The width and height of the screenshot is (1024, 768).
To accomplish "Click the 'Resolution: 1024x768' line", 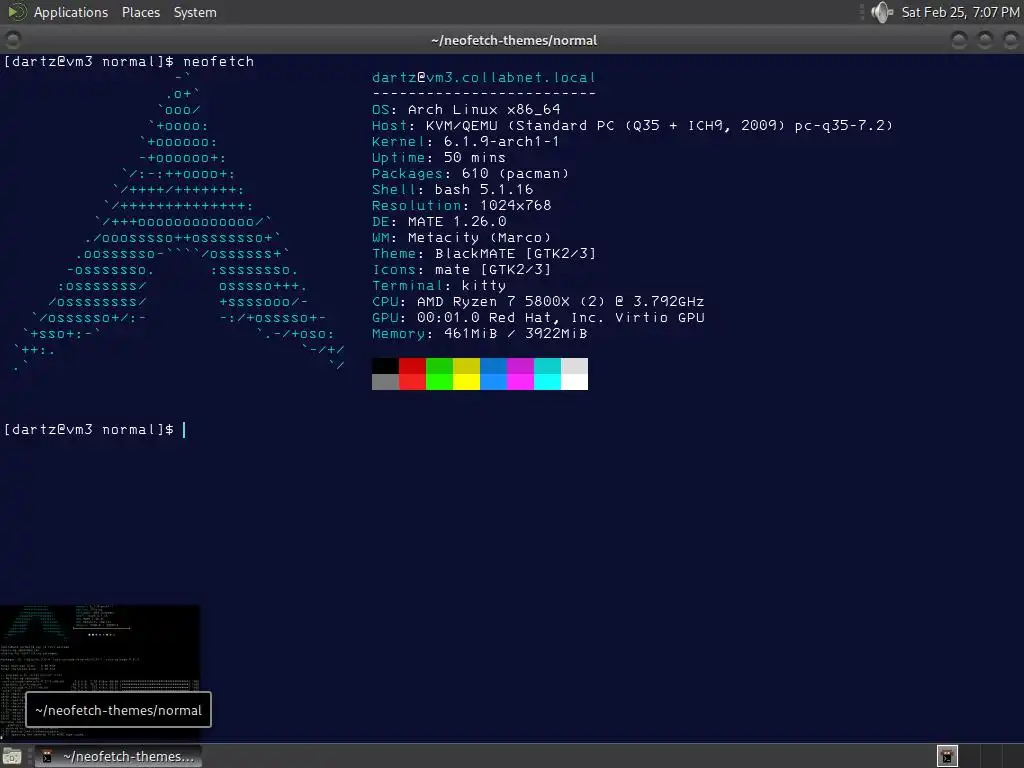I will pos(461,206).
